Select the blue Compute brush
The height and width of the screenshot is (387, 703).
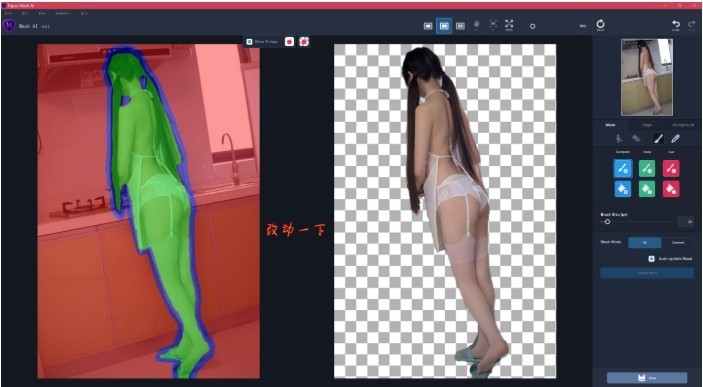pos(623,169)
